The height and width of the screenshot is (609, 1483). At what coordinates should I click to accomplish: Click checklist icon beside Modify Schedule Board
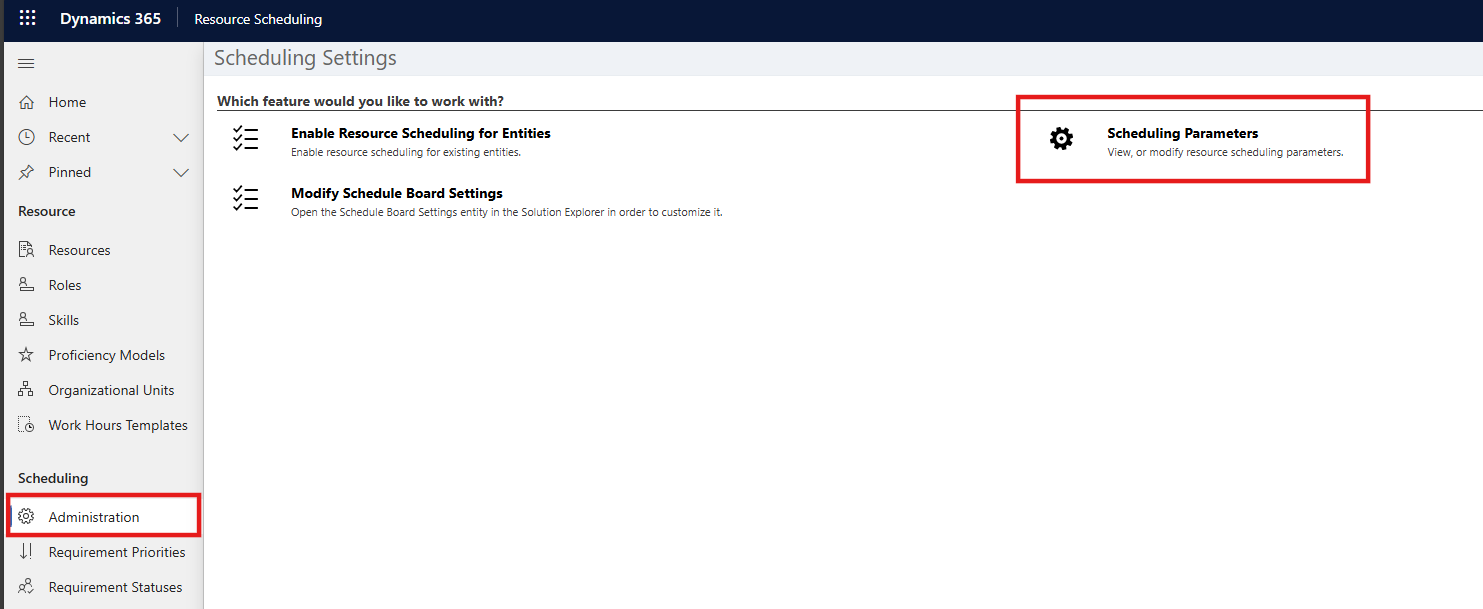(245, 198)
